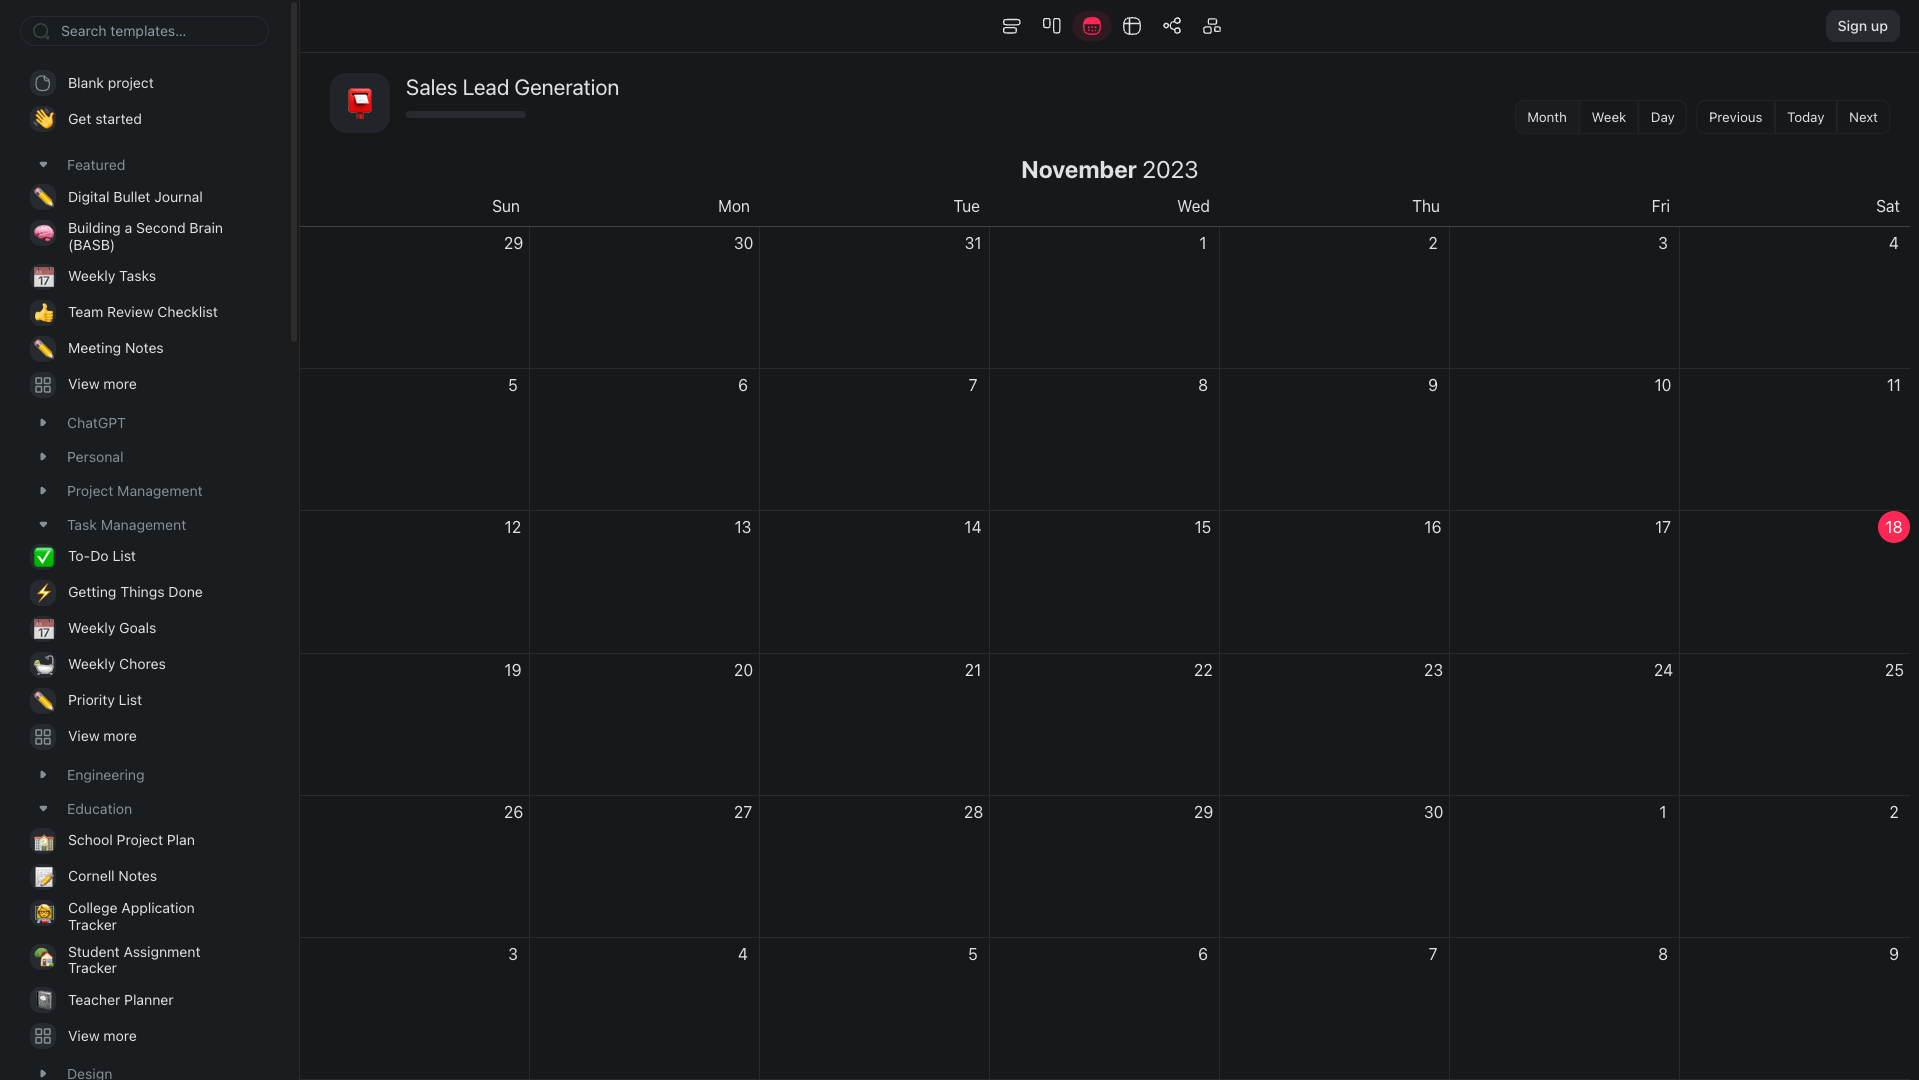1919x1080 pixels.
Task: Click the share icon in the toolbar
Action: point(1171,25)
